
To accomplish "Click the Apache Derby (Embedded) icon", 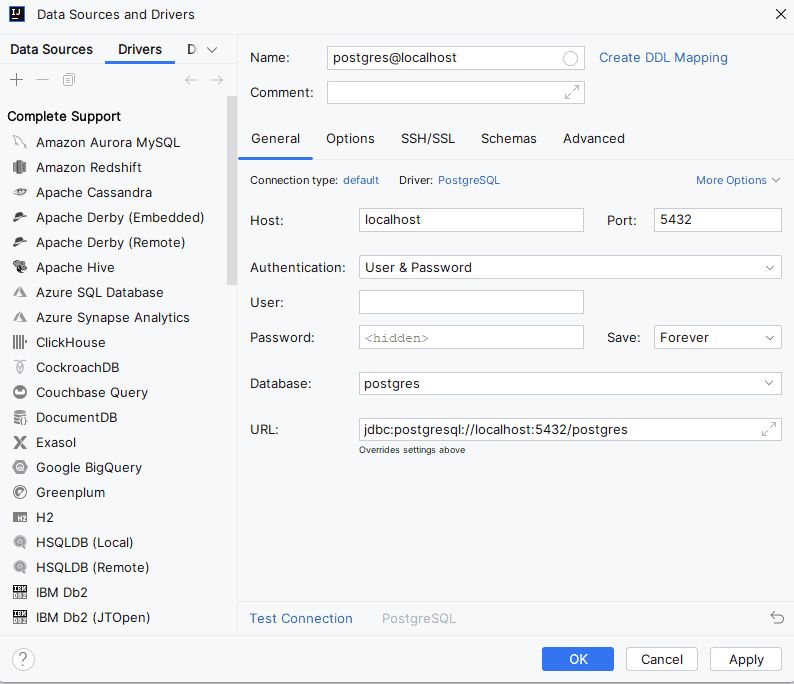I will click(20, 217).
